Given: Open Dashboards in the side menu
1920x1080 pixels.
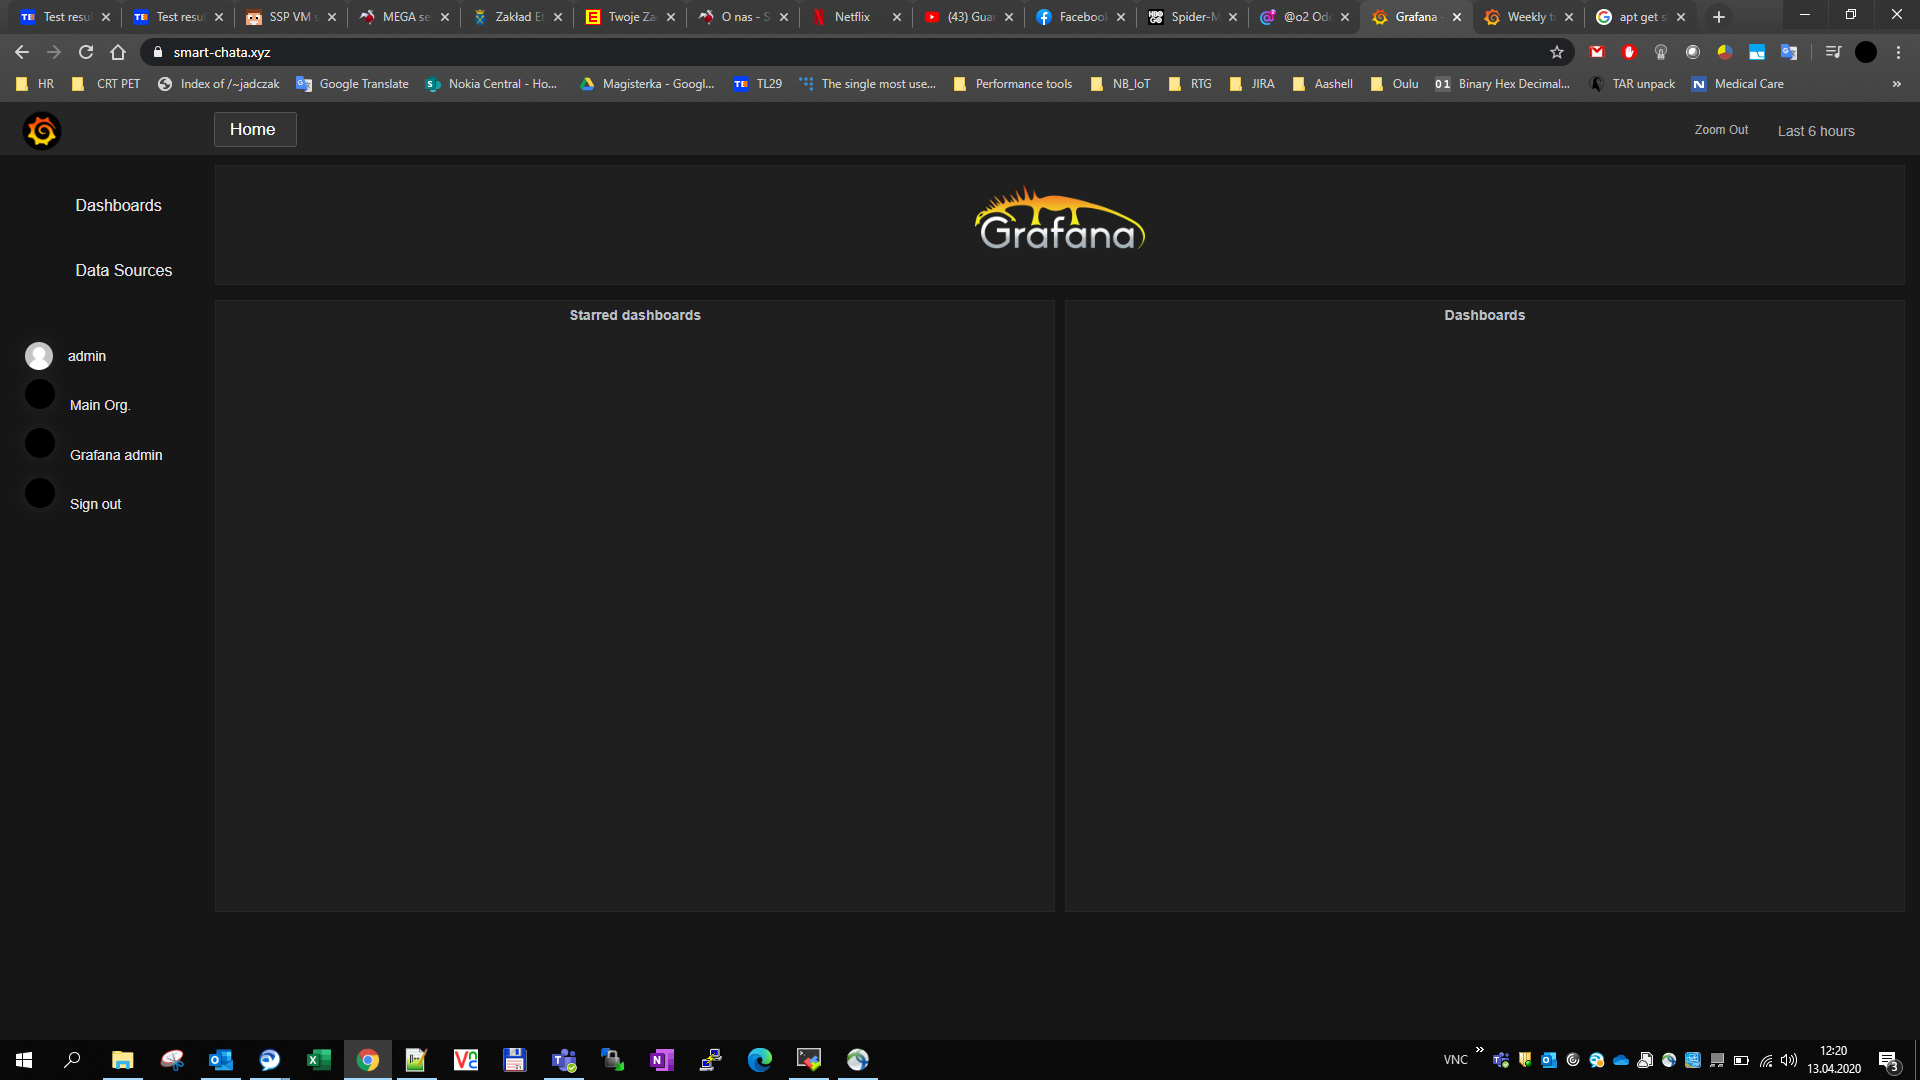Looking at the screenshot, I should [x=118, y=205].
